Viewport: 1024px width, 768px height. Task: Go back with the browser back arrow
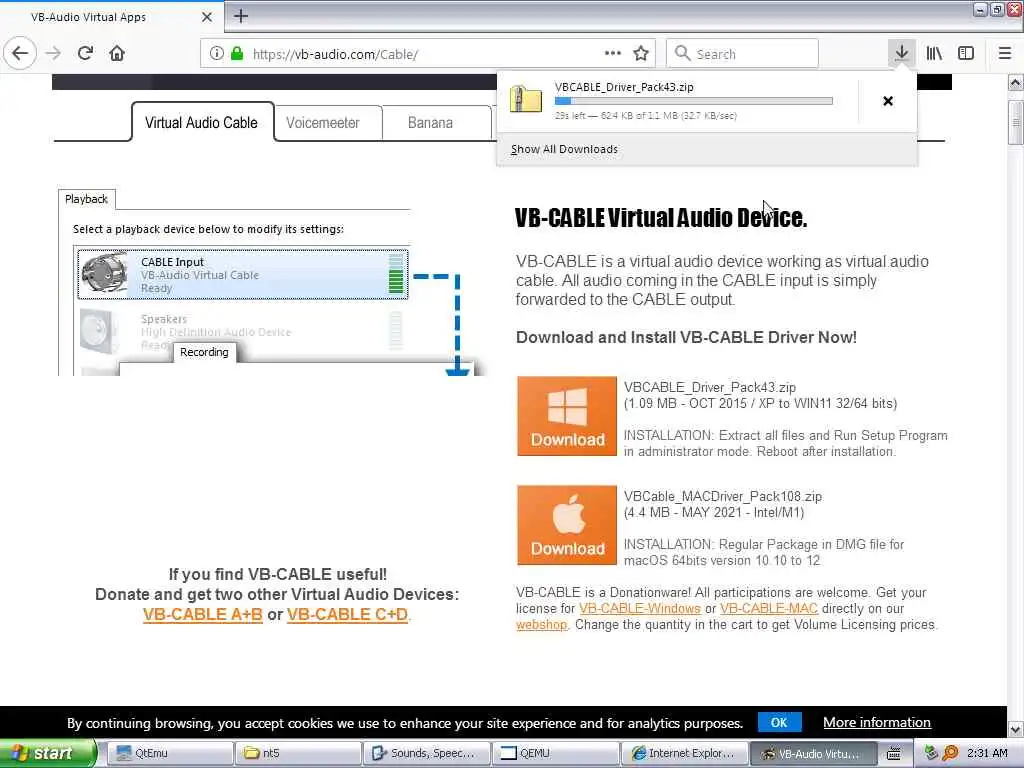click(20, 53)
